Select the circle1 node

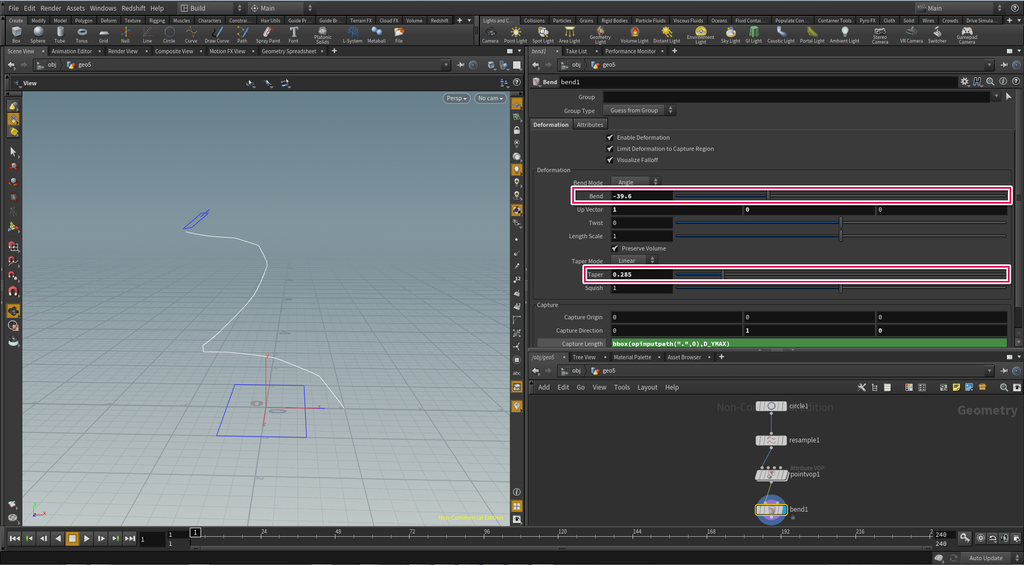coord(771,406)
